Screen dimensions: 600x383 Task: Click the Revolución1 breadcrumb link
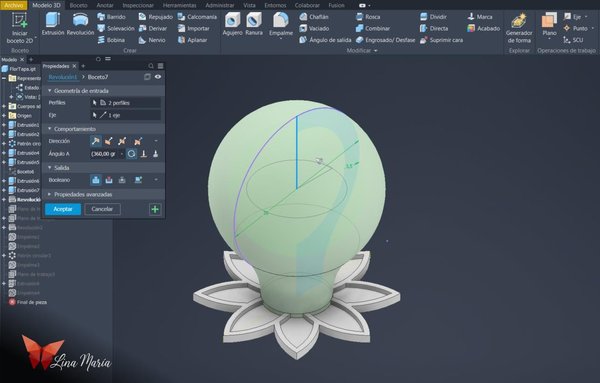[x=62, y=77]
